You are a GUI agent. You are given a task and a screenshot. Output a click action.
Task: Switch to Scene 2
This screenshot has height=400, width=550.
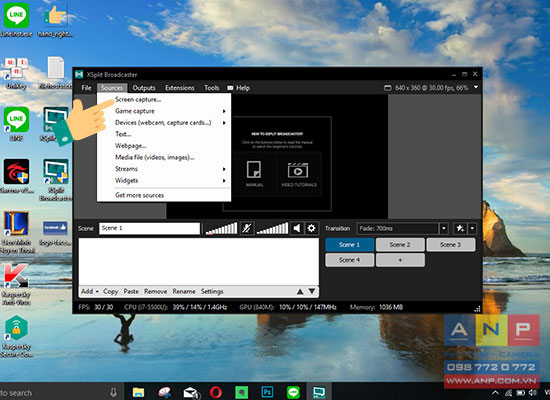[x=400, y=245]
